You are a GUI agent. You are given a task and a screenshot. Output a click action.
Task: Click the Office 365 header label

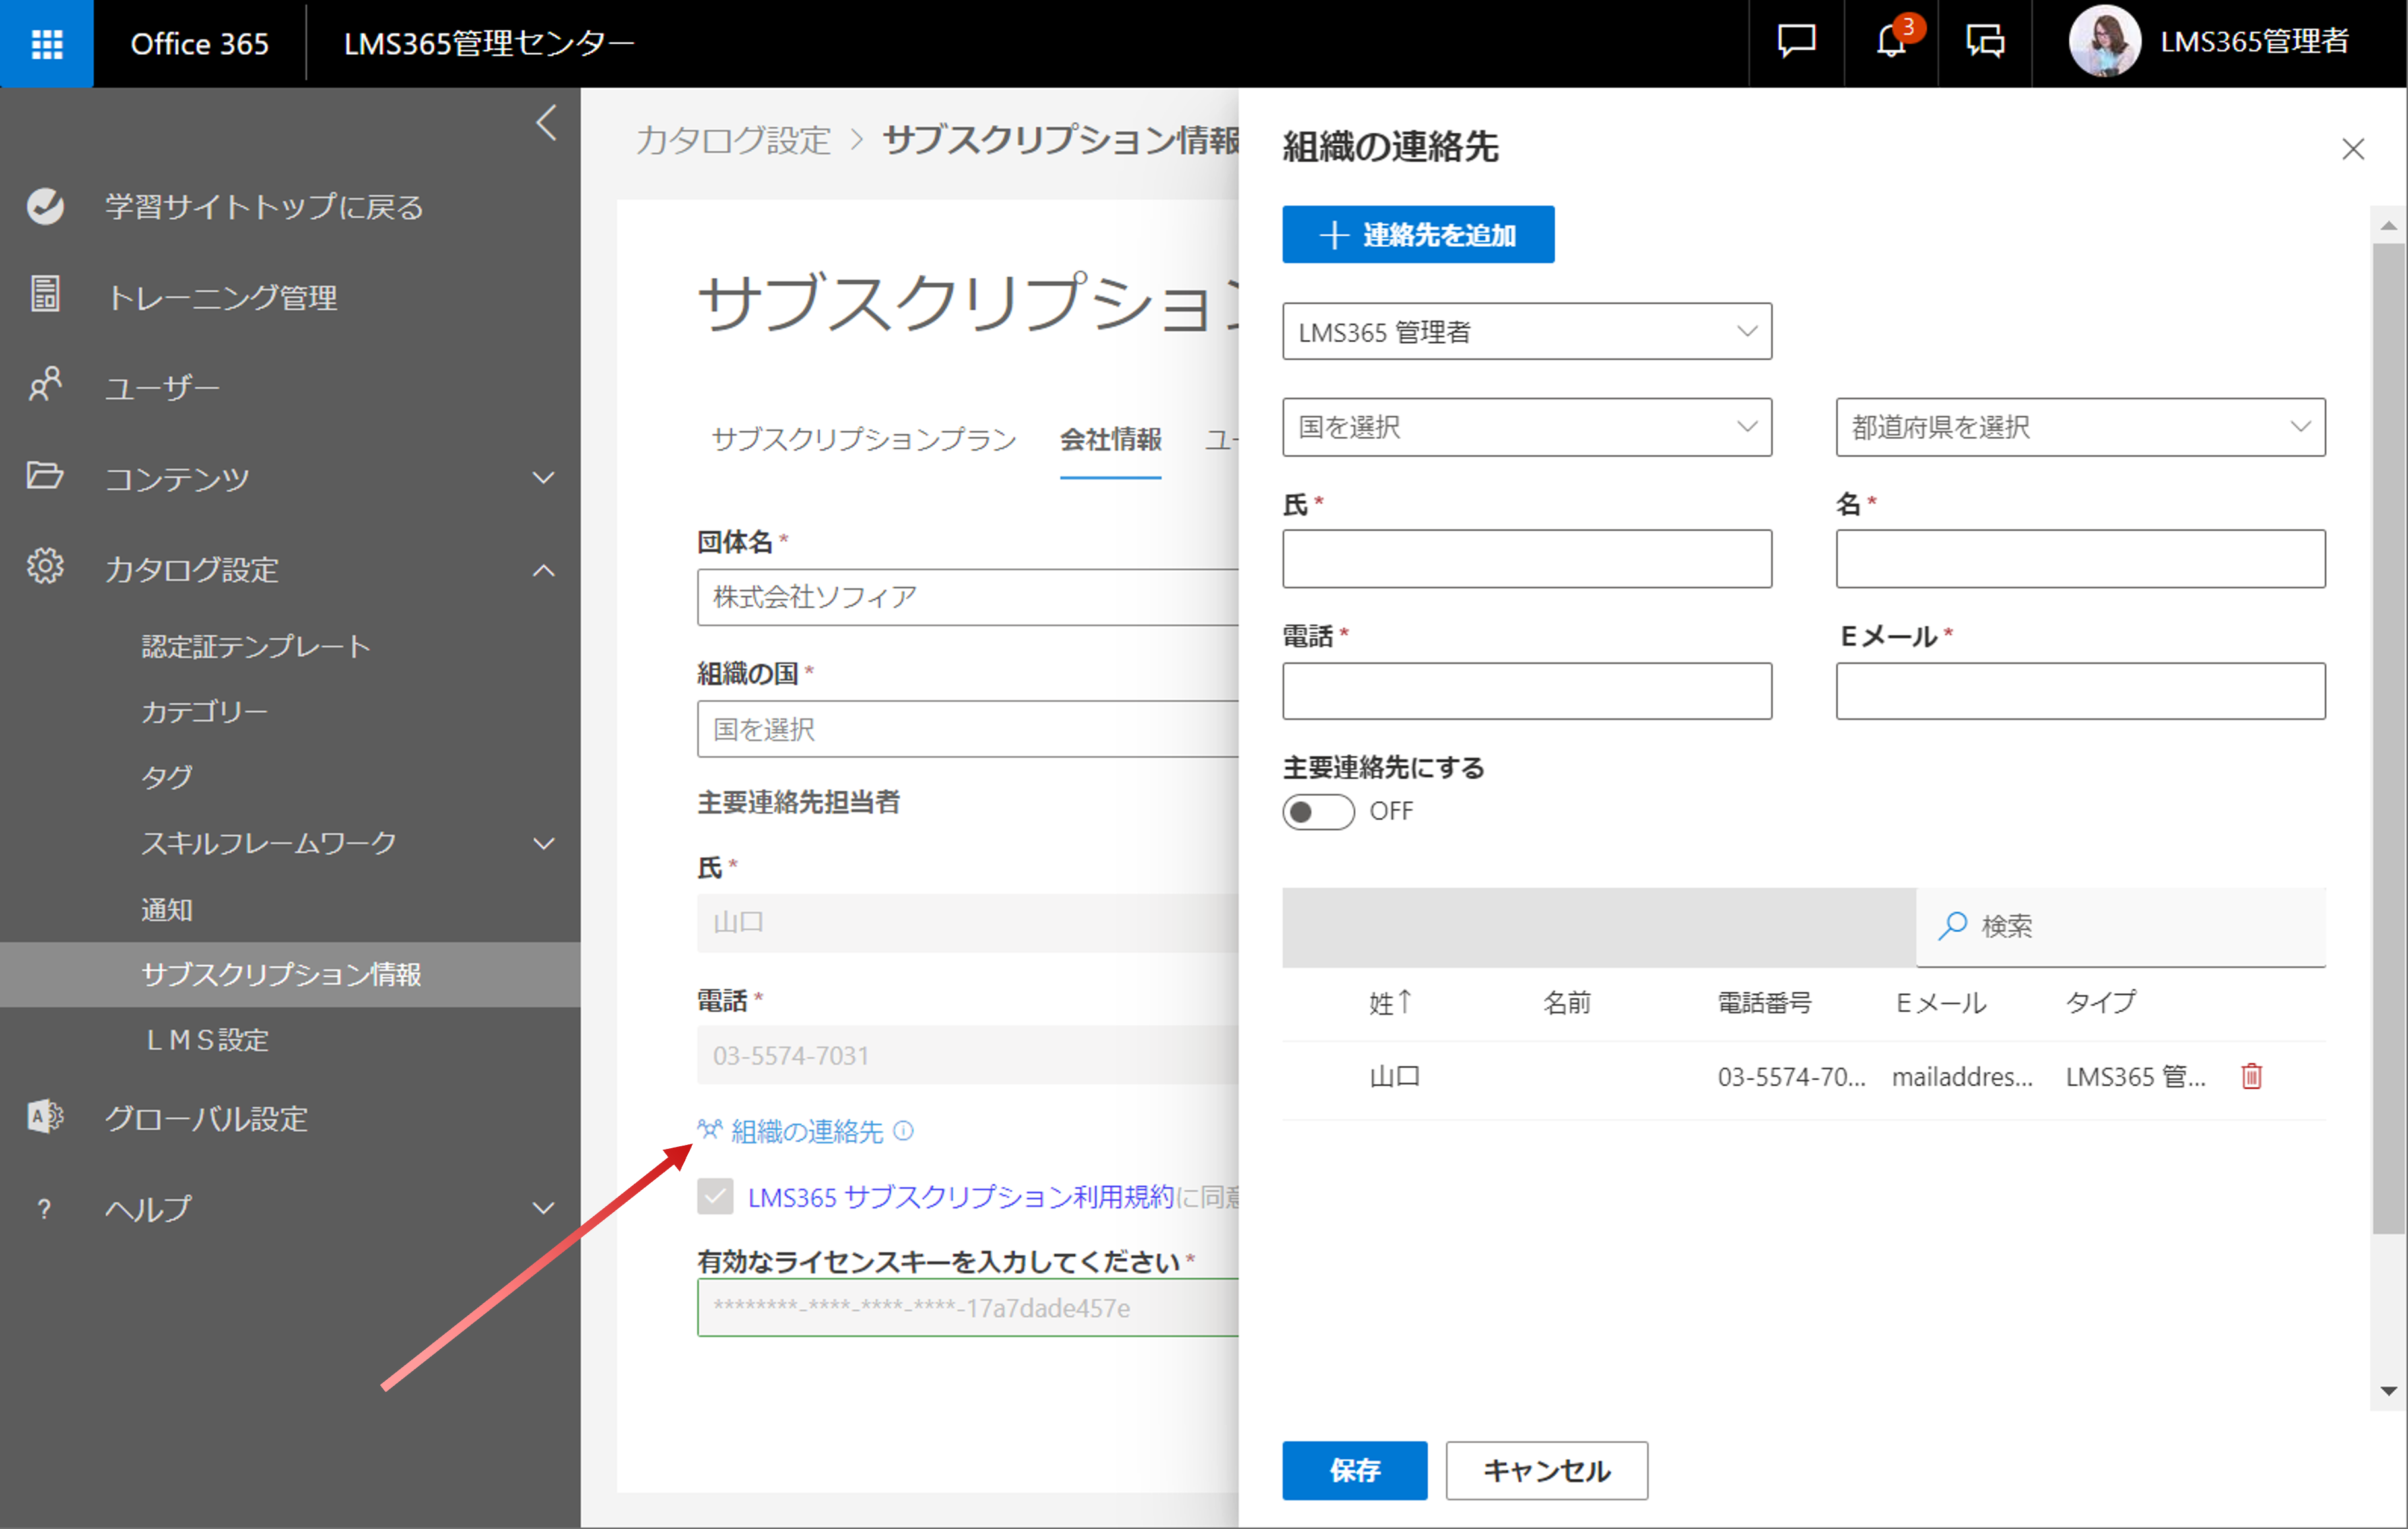pos(199,43)
